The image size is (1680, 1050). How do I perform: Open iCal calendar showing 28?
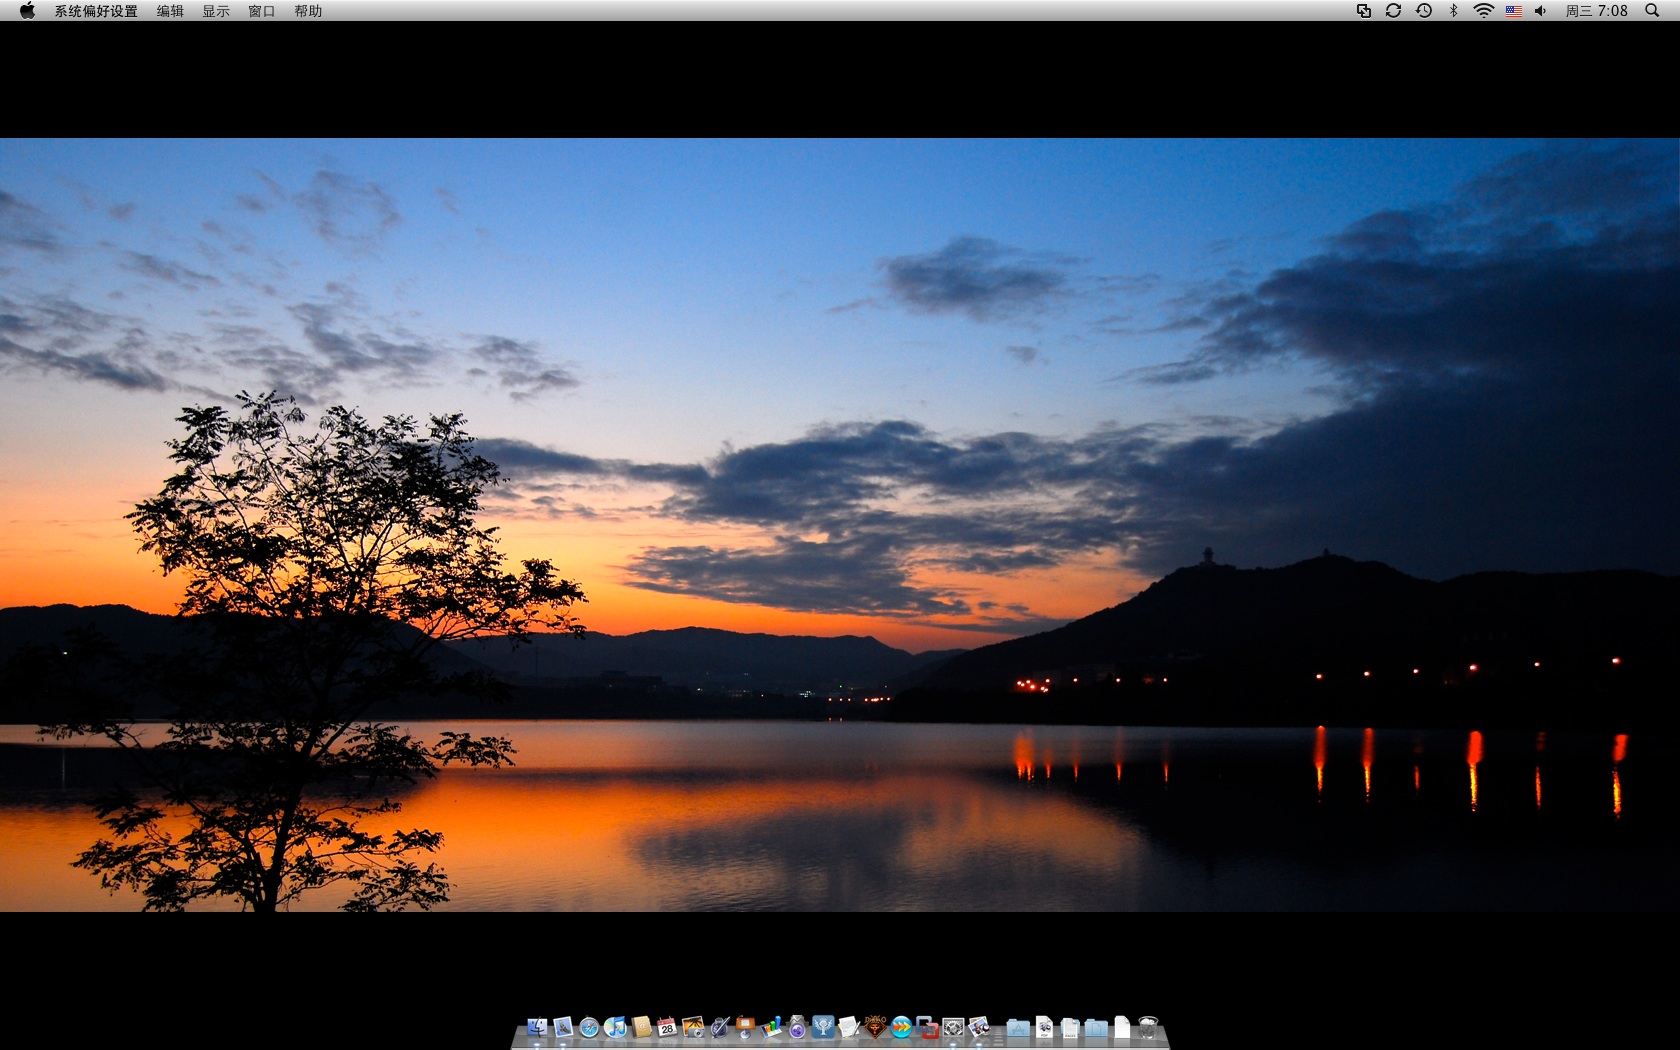pos(667,1027)
